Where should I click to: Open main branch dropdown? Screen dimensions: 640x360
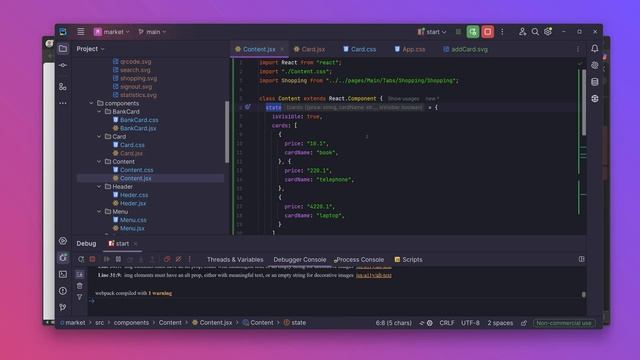click(152, 32)
